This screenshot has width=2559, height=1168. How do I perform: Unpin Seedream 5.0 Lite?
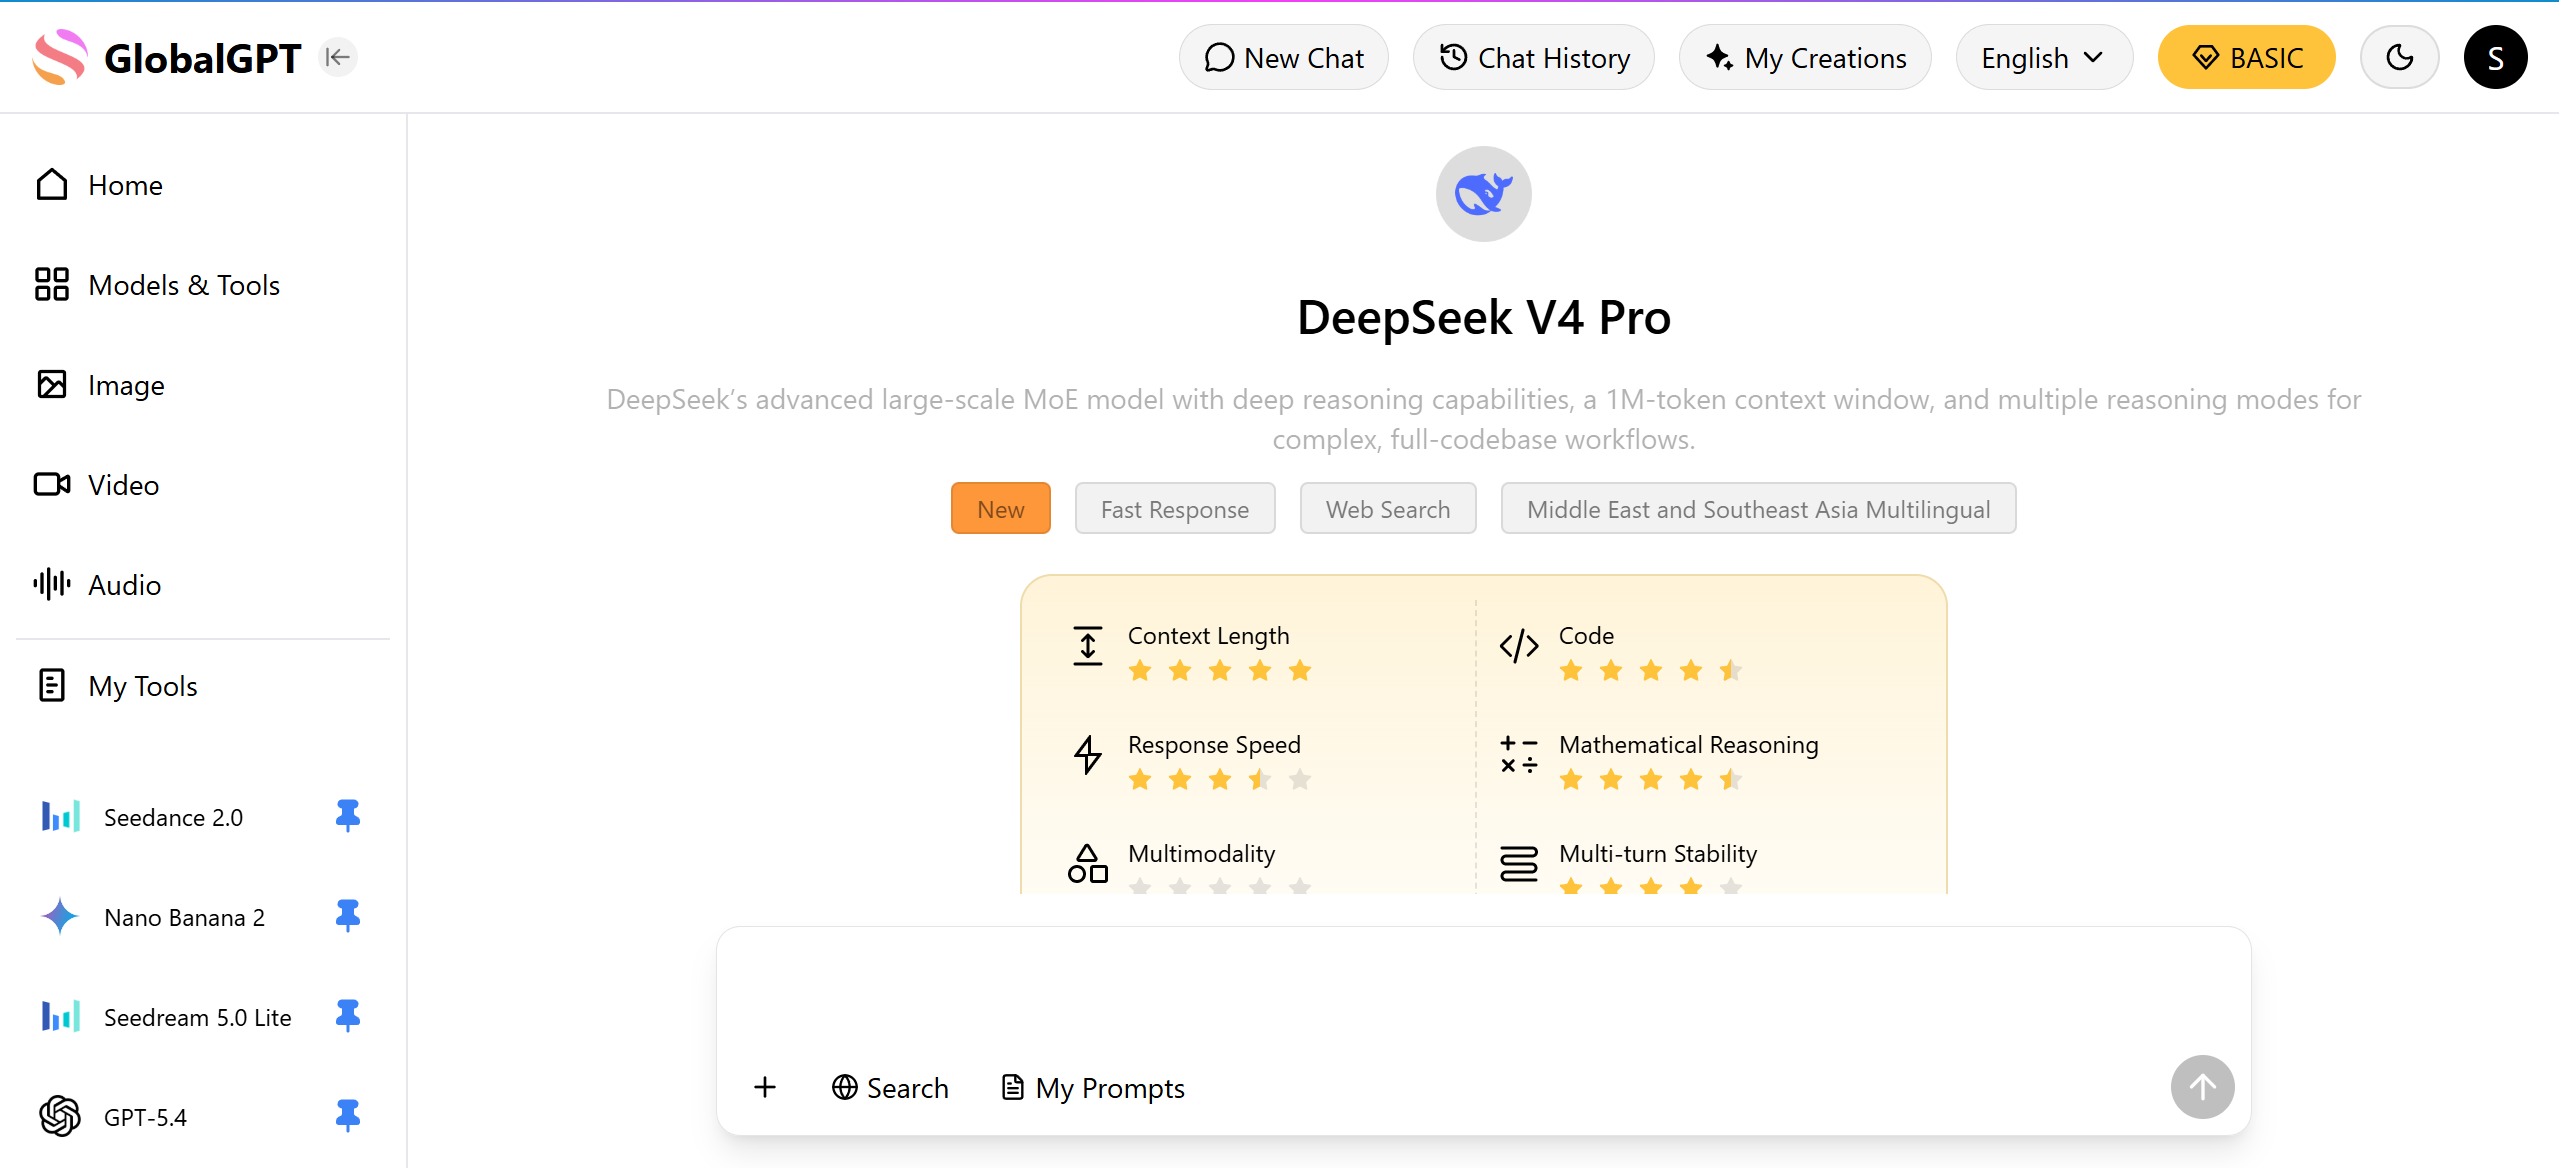point(347,1016)
